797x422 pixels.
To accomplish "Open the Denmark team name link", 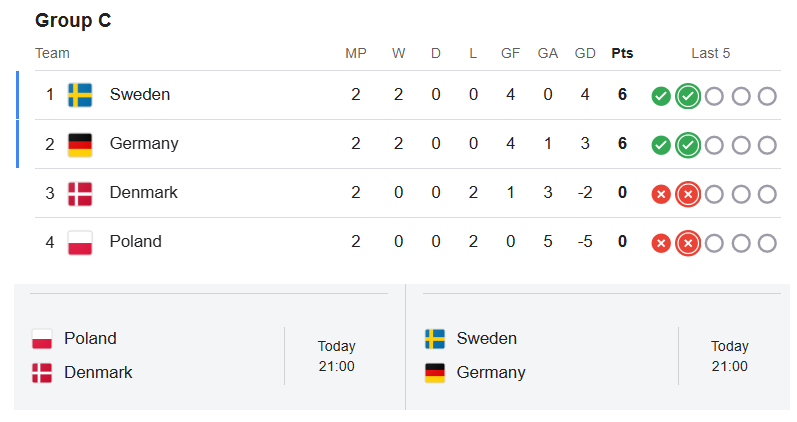I will tap(143, 192).
